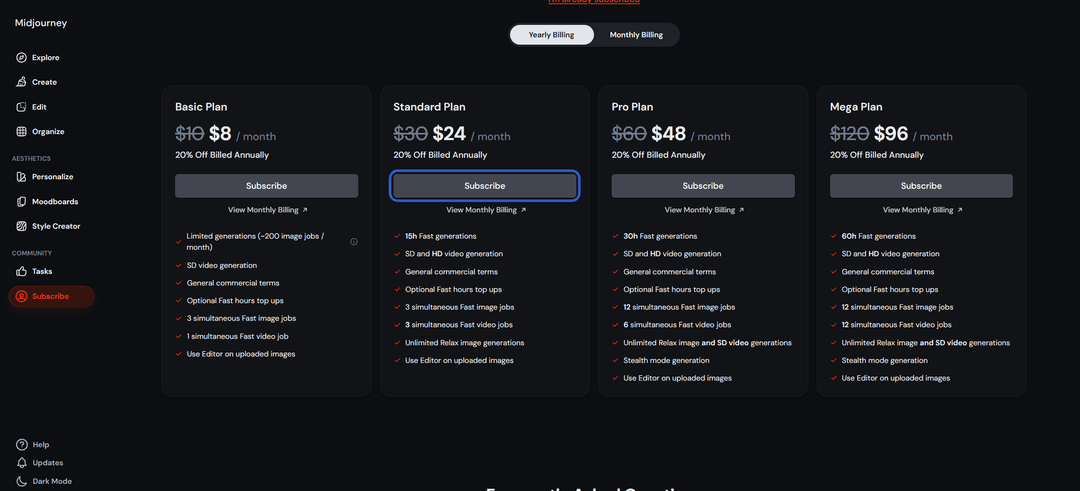Click info icon beside Limited generations

[x=354, y=242]
